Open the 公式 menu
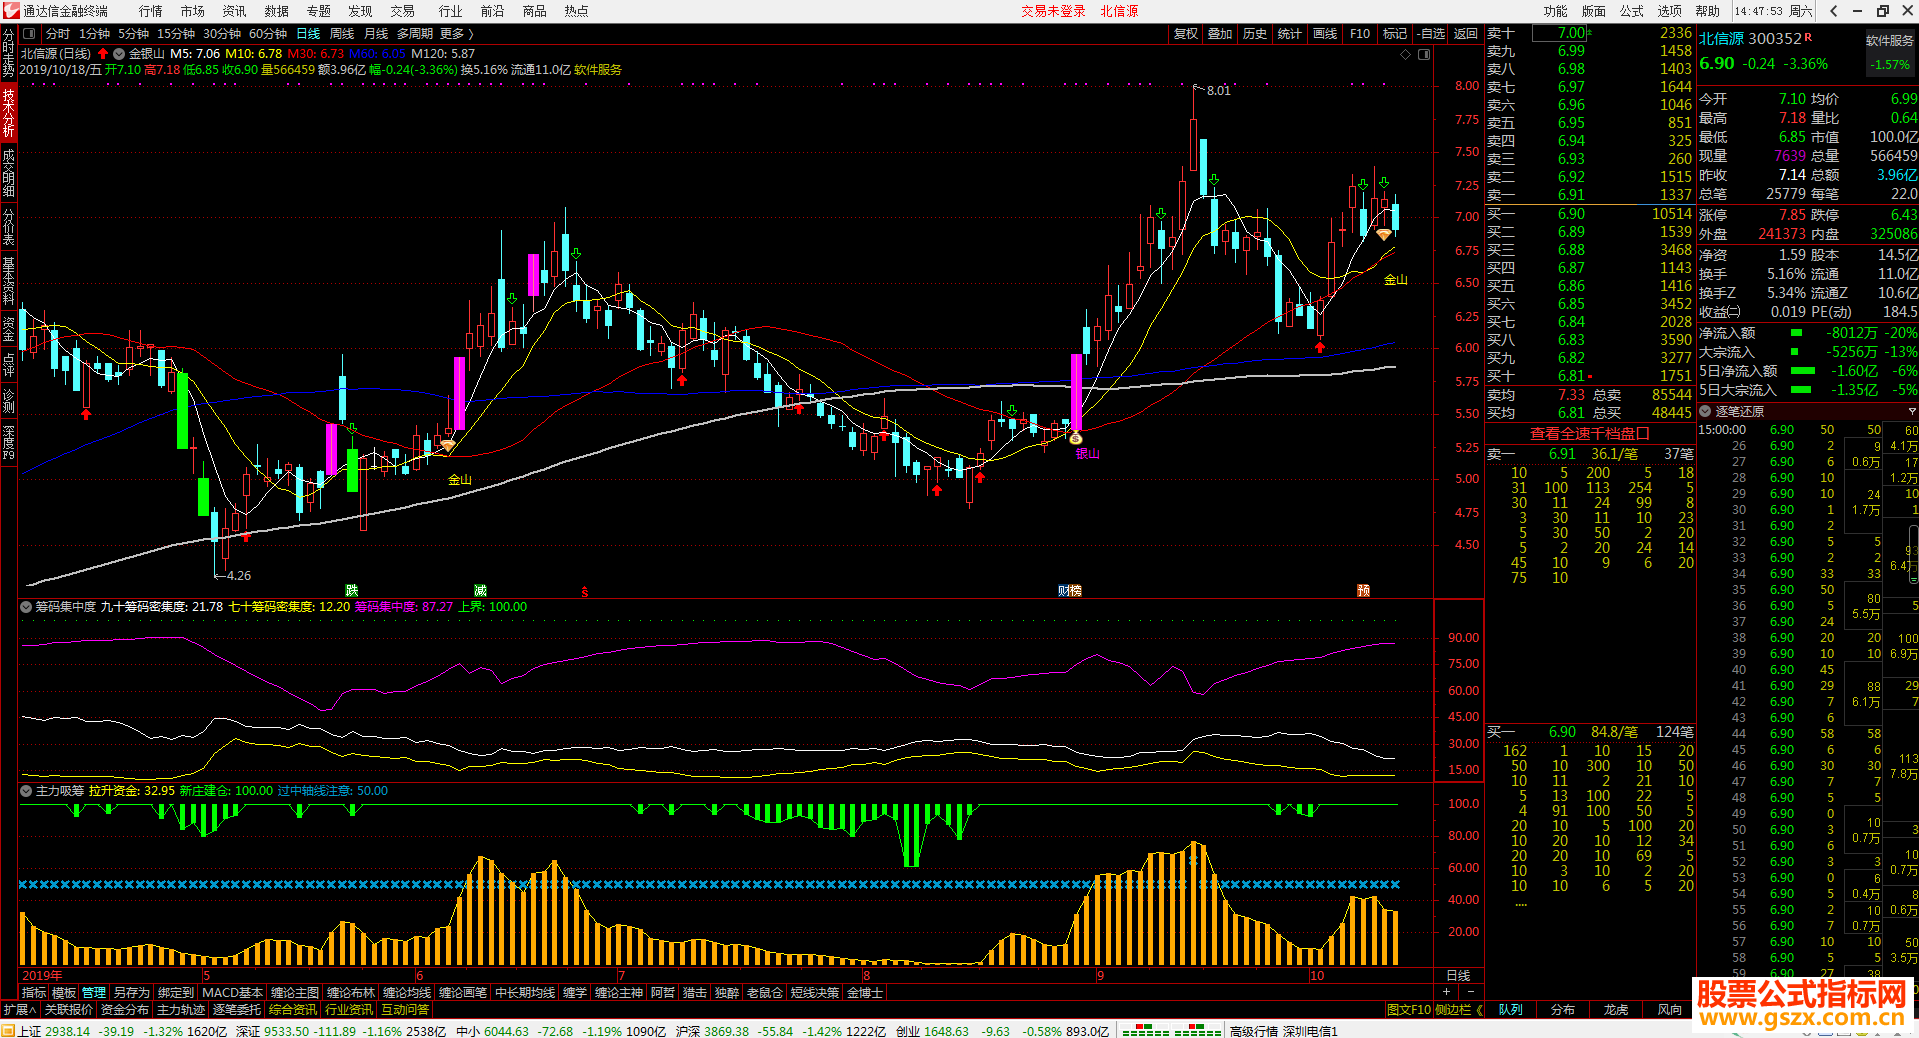This screenshot has width=1919, height=1038. point(1632,11)
